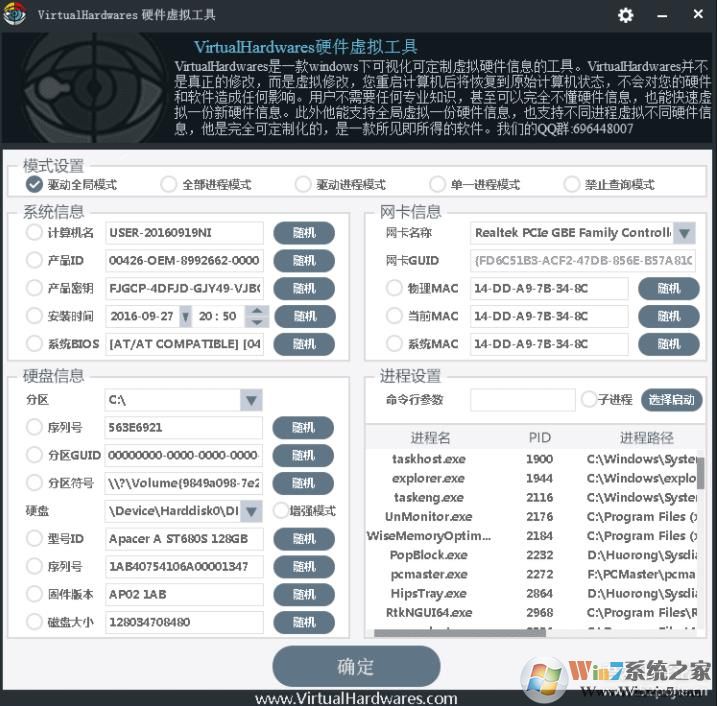The height and width of the screenshot is (706, 718).
Task: Enable the 分区GUID option
Action: (34, 455)
